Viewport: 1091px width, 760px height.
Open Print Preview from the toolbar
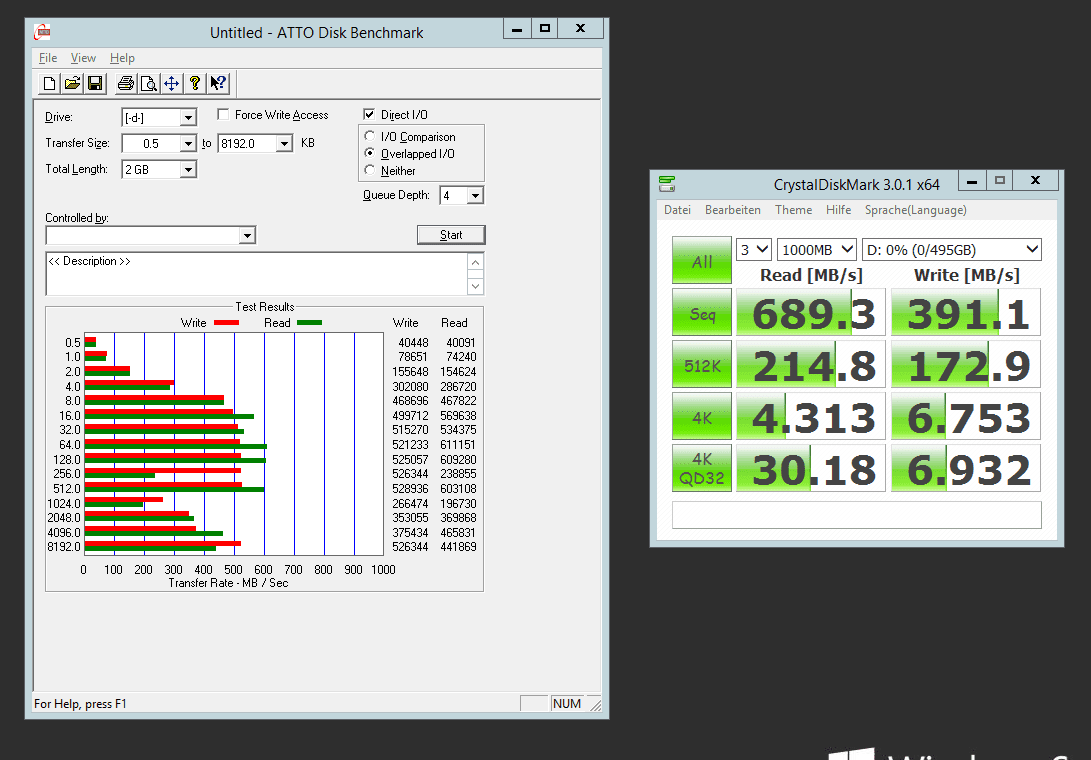pos(148,83)
